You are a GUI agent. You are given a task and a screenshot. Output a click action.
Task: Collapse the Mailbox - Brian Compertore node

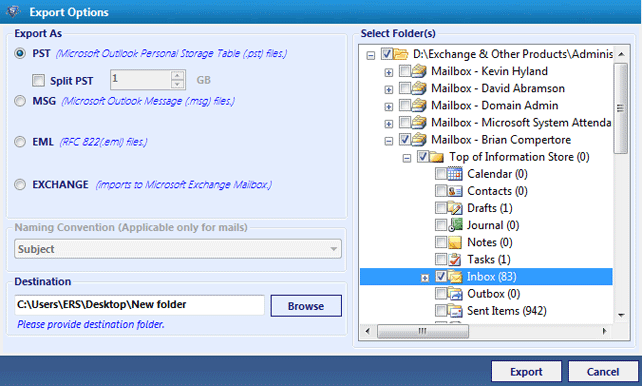(x=389, y=141)
